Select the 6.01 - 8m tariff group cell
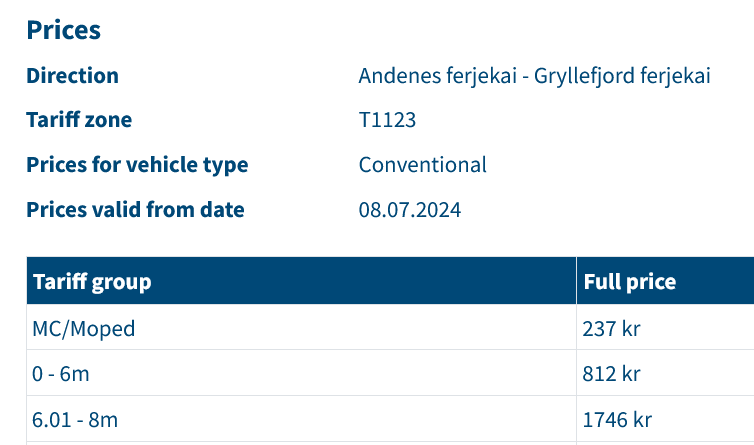The image size is (754, 445). tap(76, 420)
